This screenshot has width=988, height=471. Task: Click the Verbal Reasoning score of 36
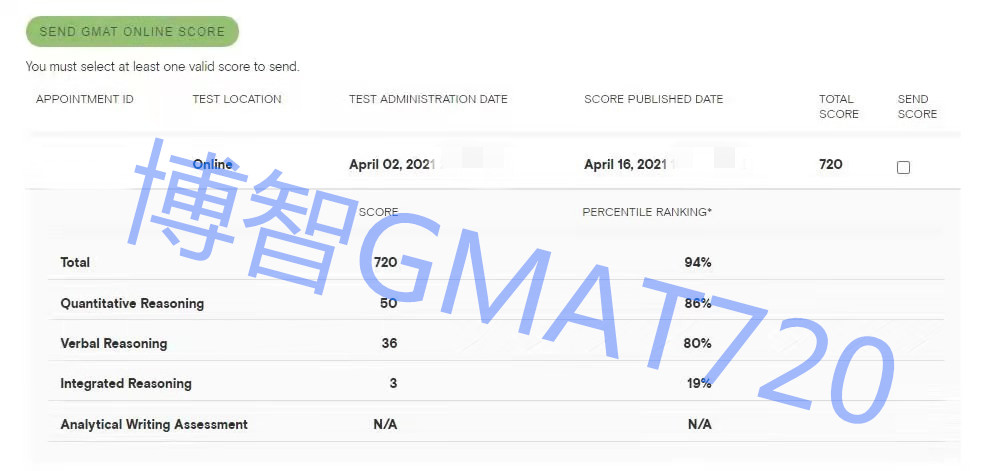tap(389, 343)
